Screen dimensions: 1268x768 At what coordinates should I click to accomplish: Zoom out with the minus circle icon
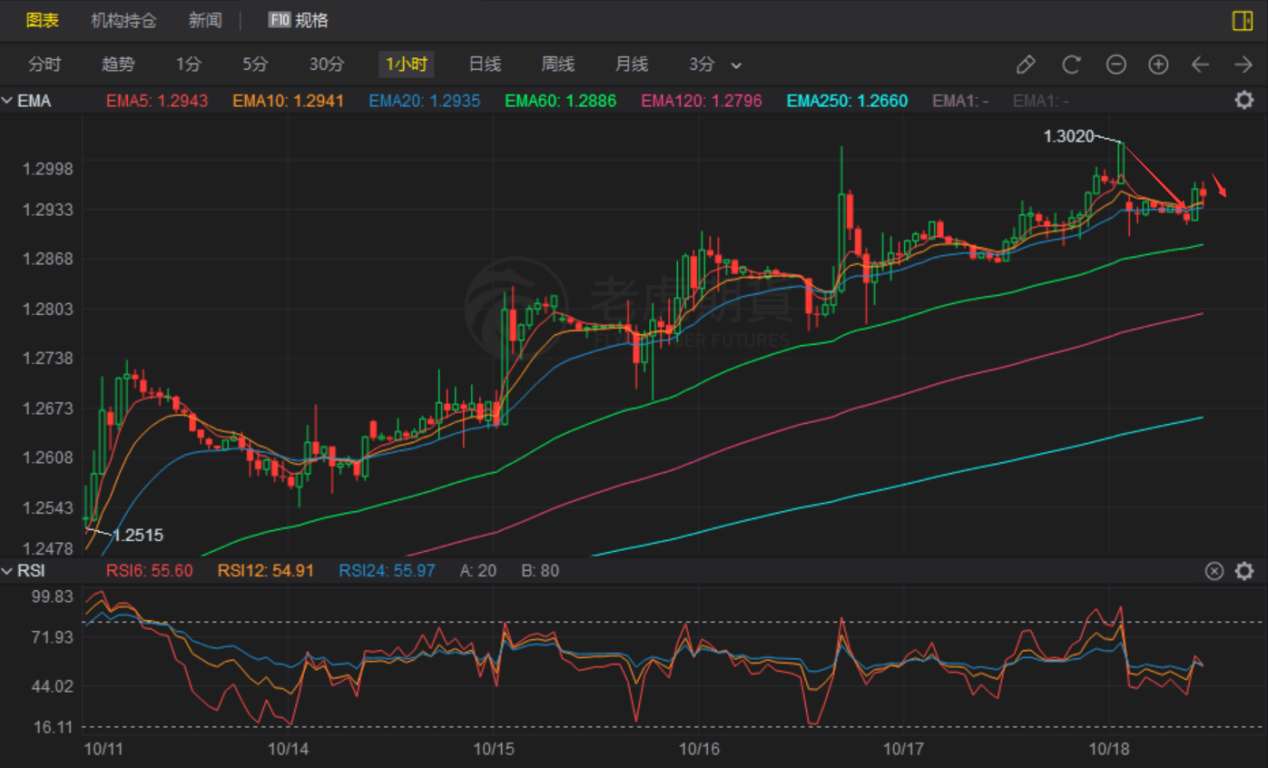point(1116,65)
